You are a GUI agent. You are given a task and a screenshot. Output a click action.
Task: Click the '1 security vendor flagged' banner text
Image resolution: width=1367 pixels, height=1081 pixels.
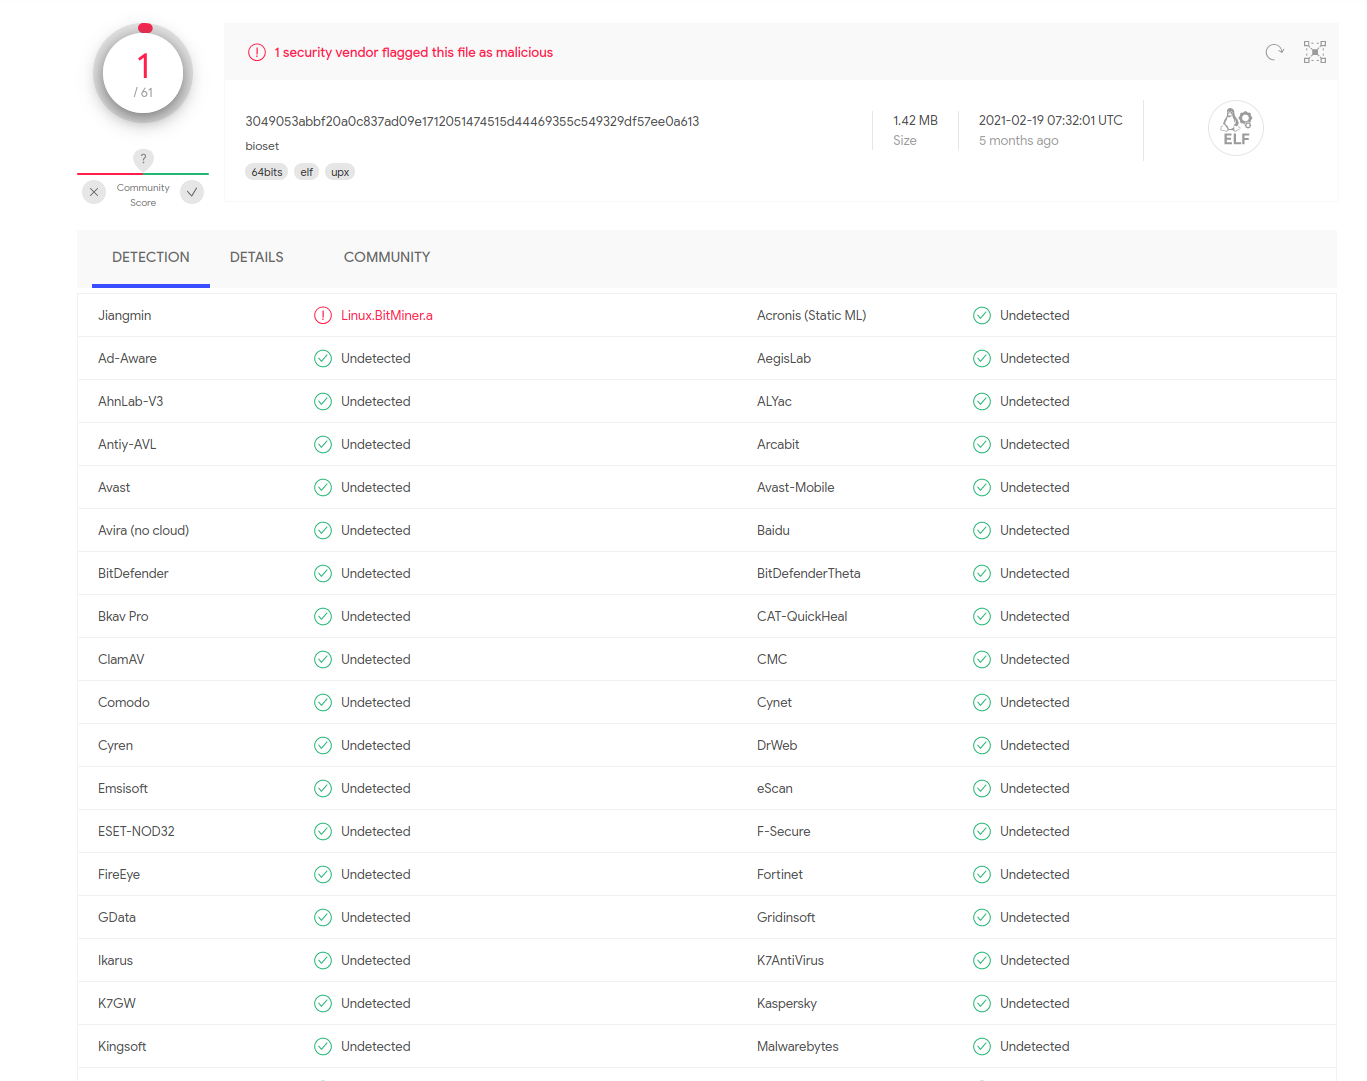click(x=414, y=52)
